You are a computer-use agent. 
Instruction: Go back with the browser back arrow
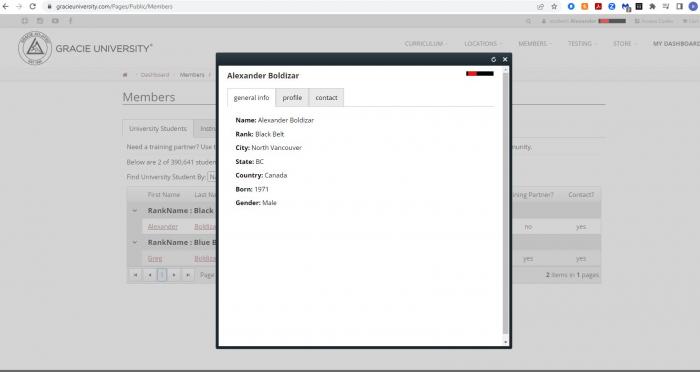[x=5, y=7]
